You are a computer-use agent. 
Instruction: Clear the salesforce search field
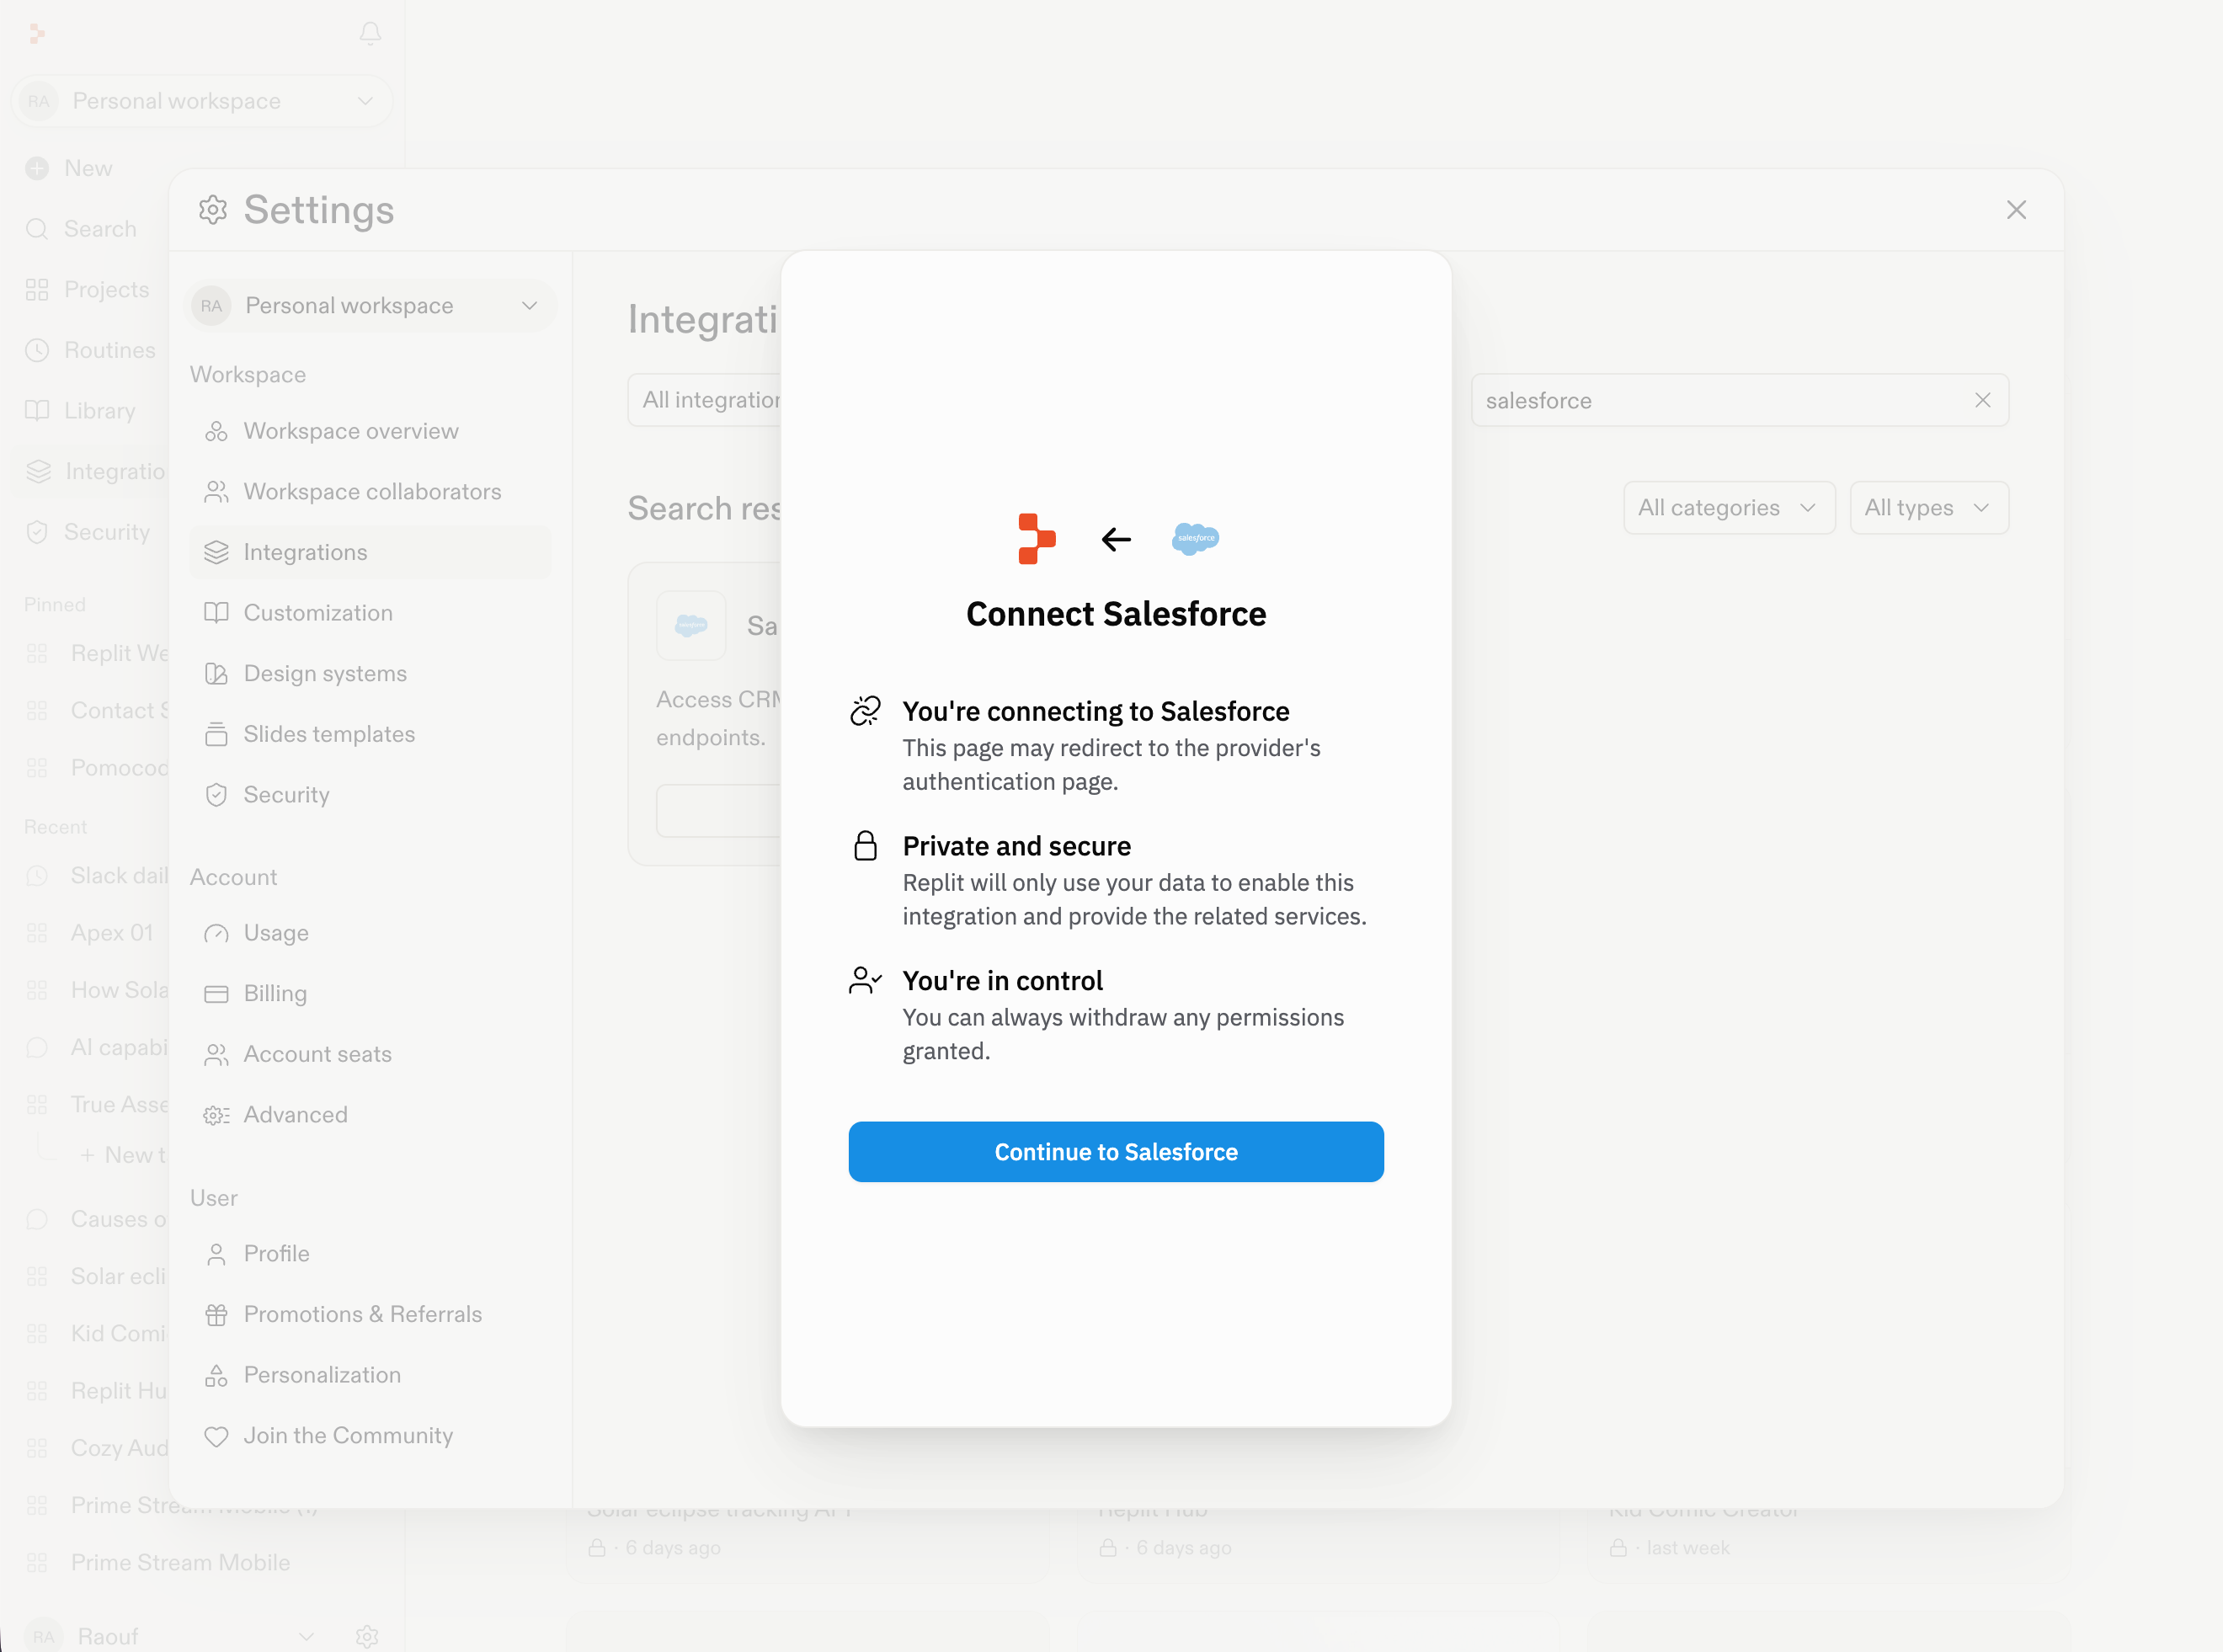[x=1983, y=400]
